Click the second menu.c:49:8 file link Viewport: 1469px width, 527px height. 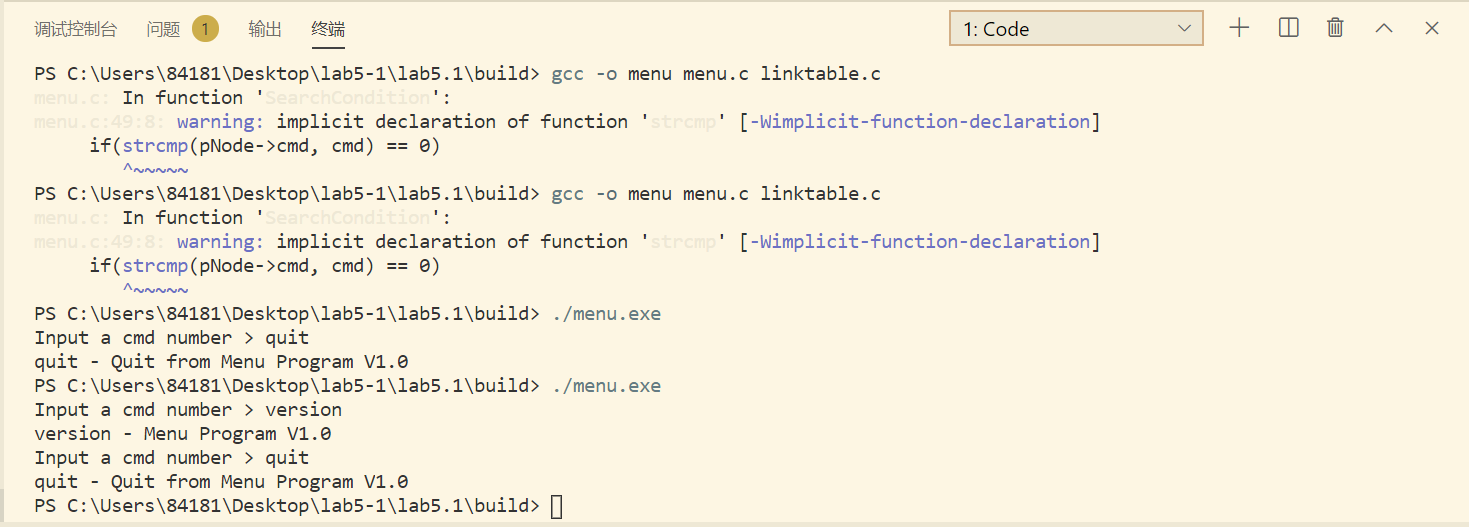coord(99,242)
